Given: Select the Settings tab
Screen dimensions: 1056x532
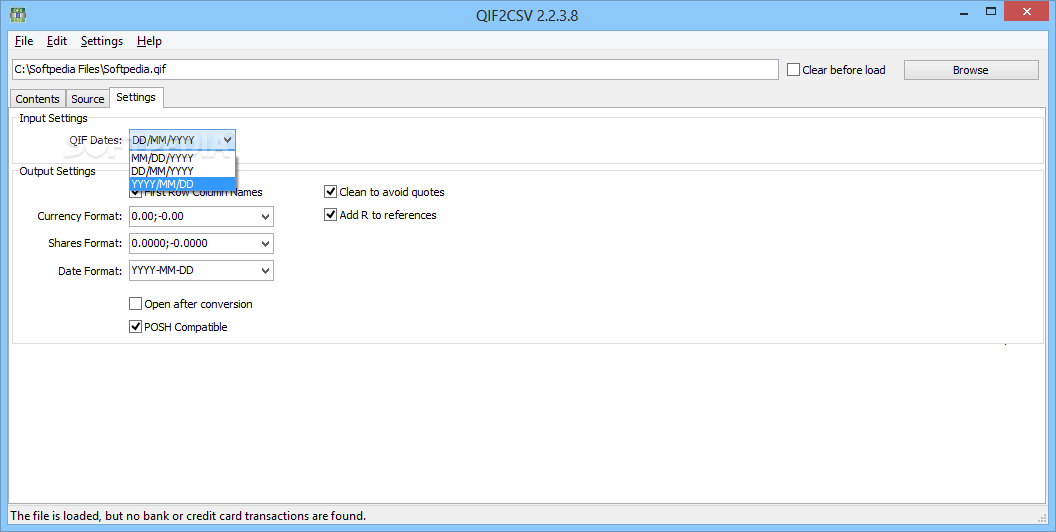Looking at the screenshot, I should 136,97.
